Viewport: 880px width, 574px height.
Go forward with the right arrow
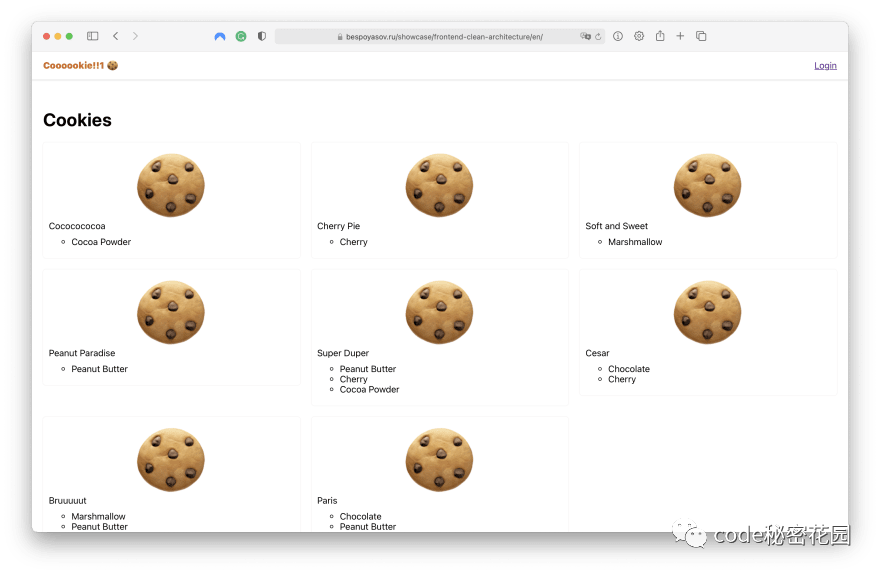pos(135,36)
